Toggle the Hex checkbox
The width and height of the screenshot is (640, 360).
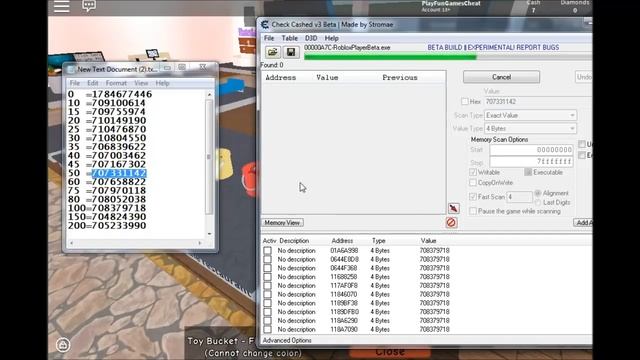point(464,101)
